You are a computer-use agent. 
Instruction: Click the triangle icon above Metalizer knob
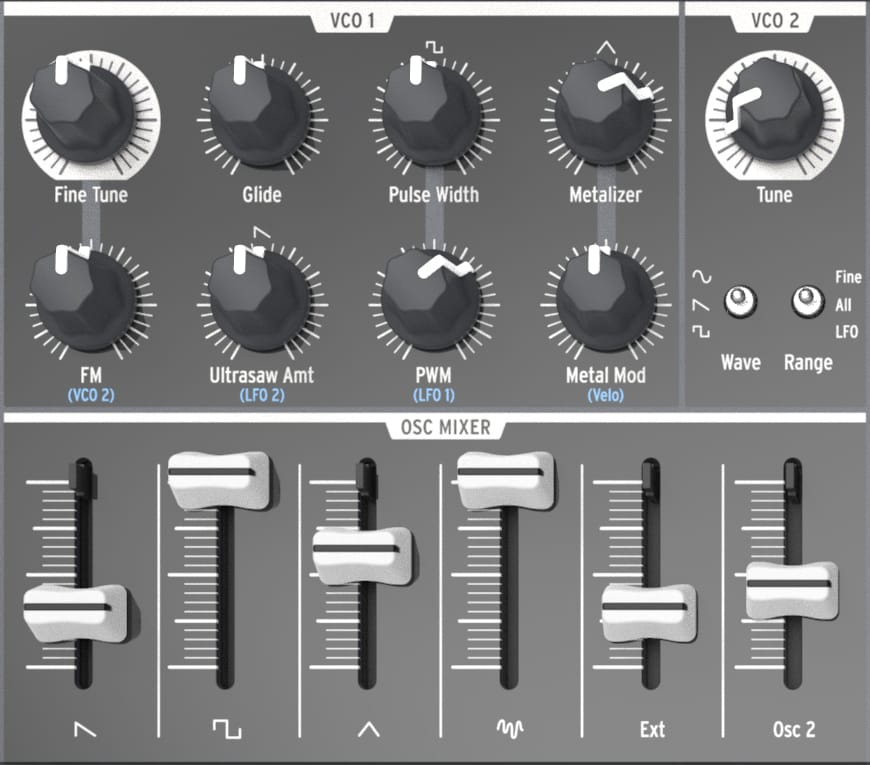[x=606, y=48]
